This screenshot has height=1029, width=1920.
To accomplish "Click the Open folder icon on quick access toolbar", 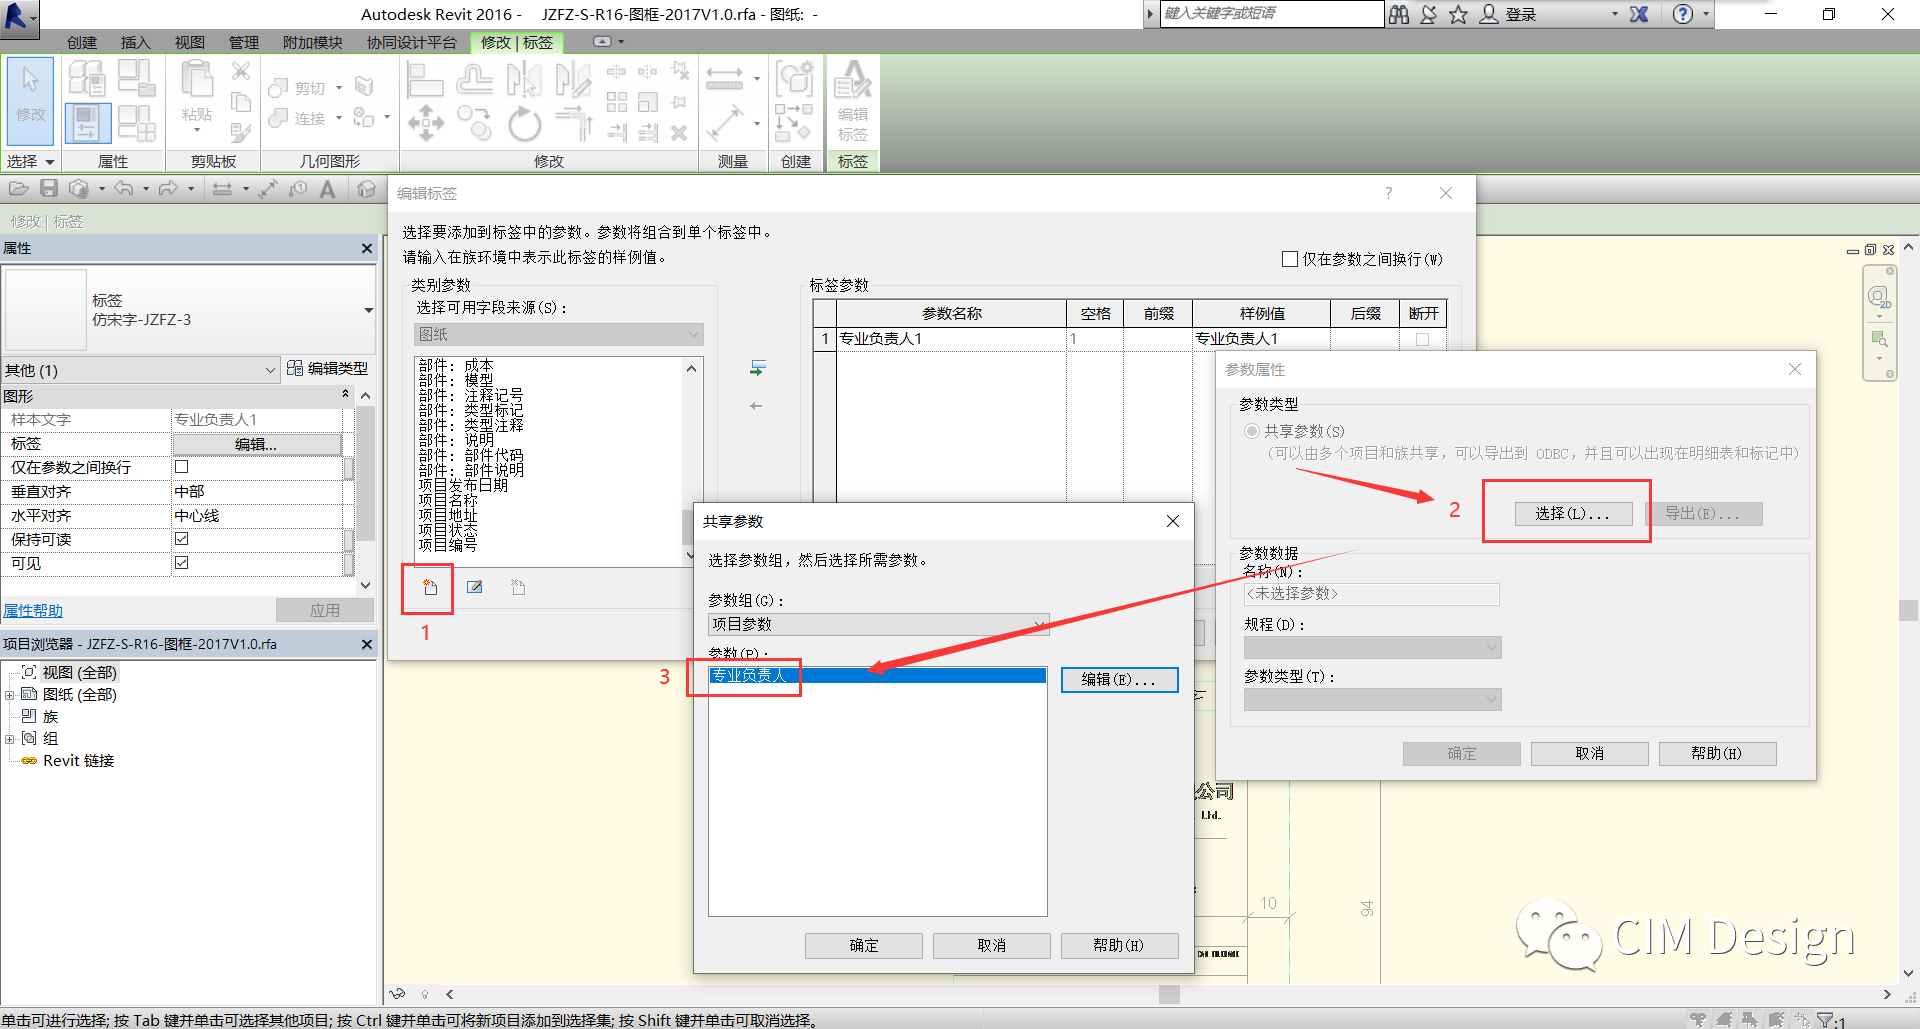I will [18, 188].
